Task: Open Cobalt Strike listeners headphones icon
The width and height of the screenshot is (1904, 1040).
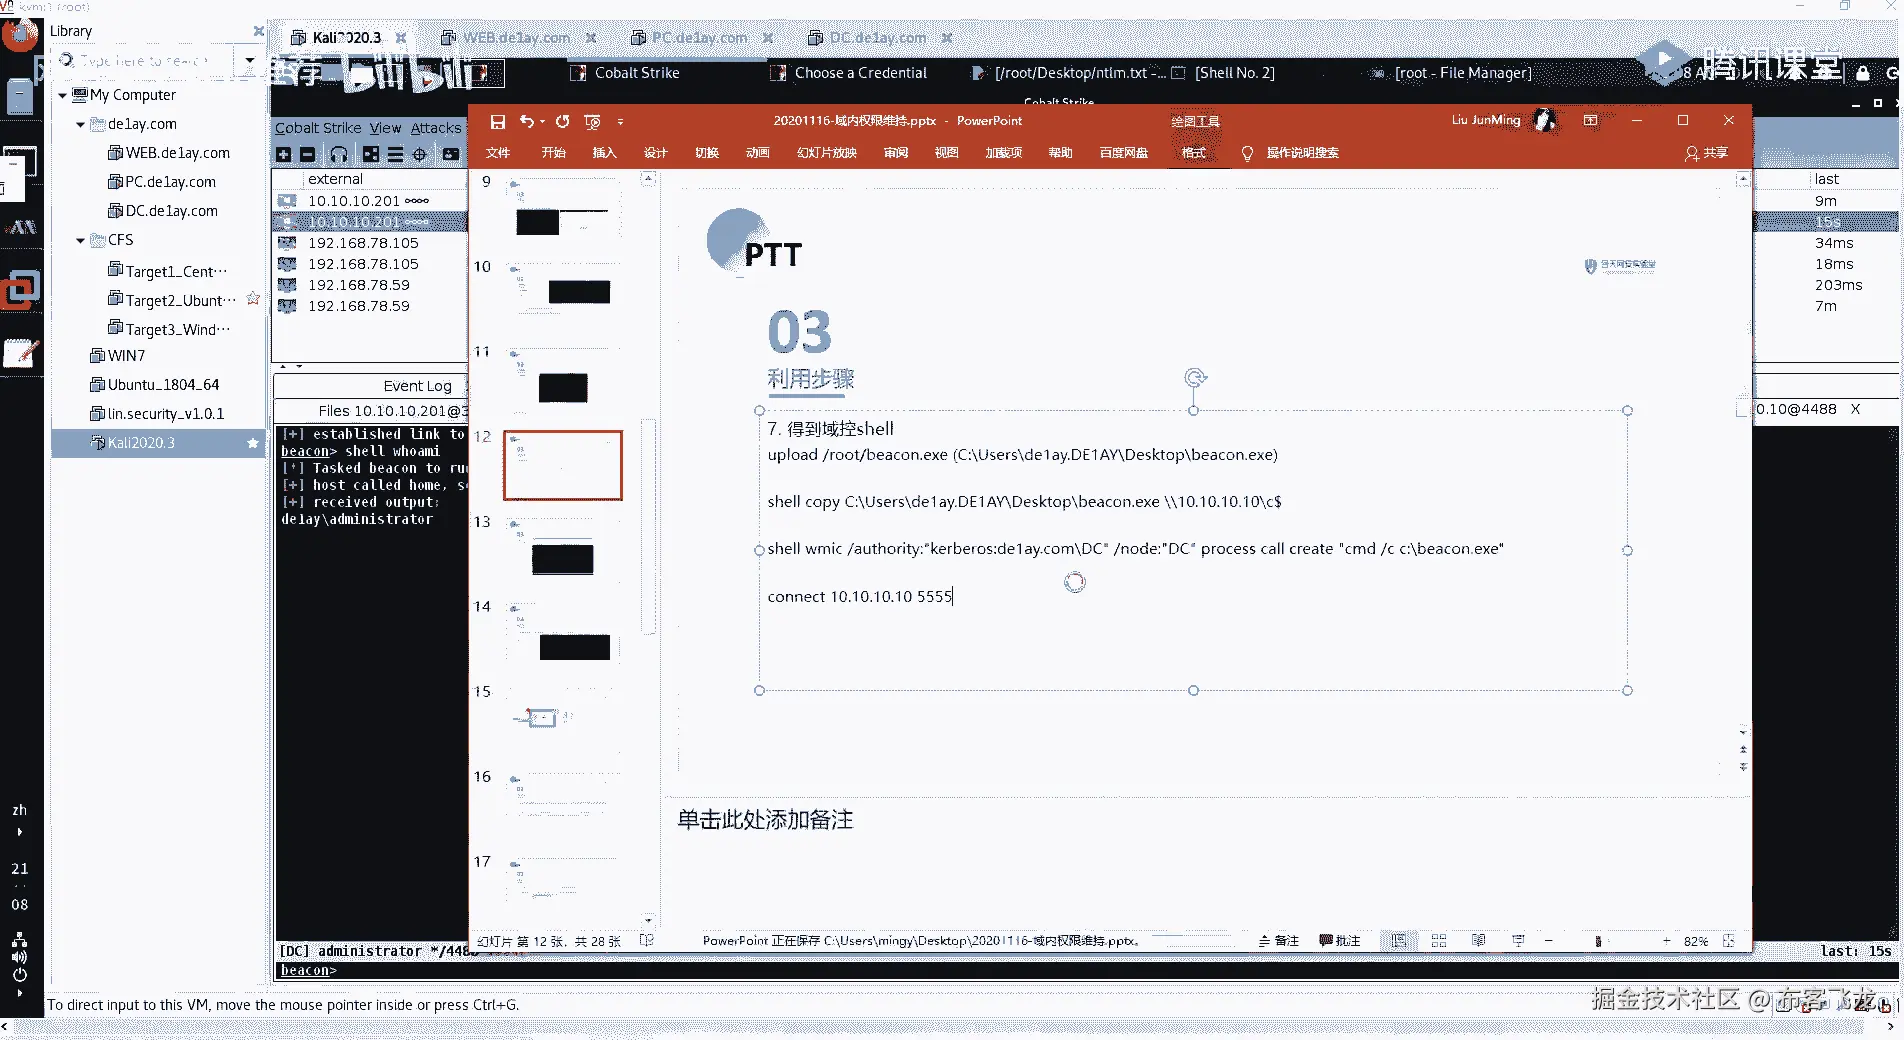Action: [339, 154]
